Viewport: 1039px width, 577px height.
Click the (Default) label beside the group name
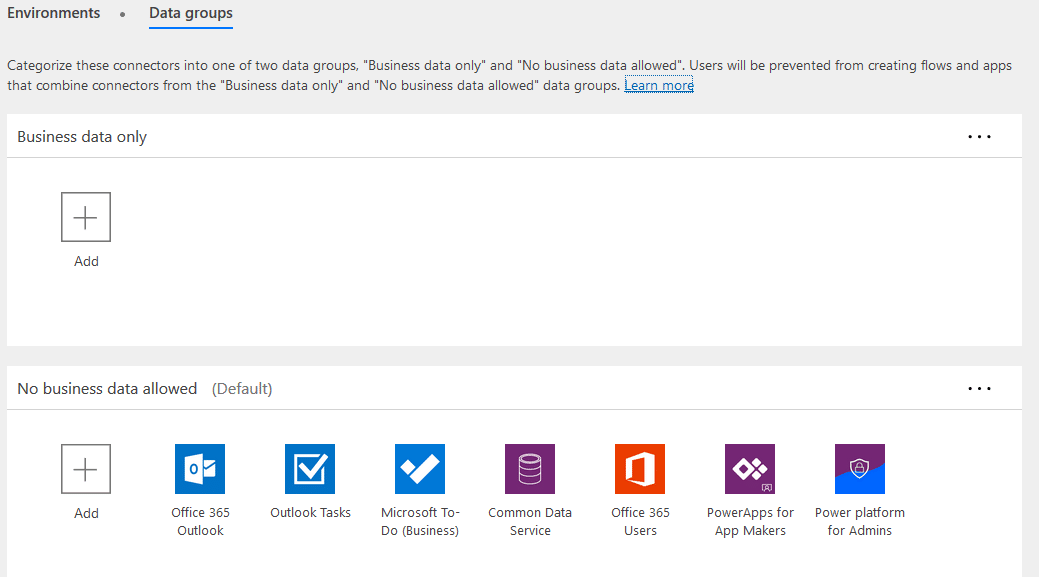point(242,389)
